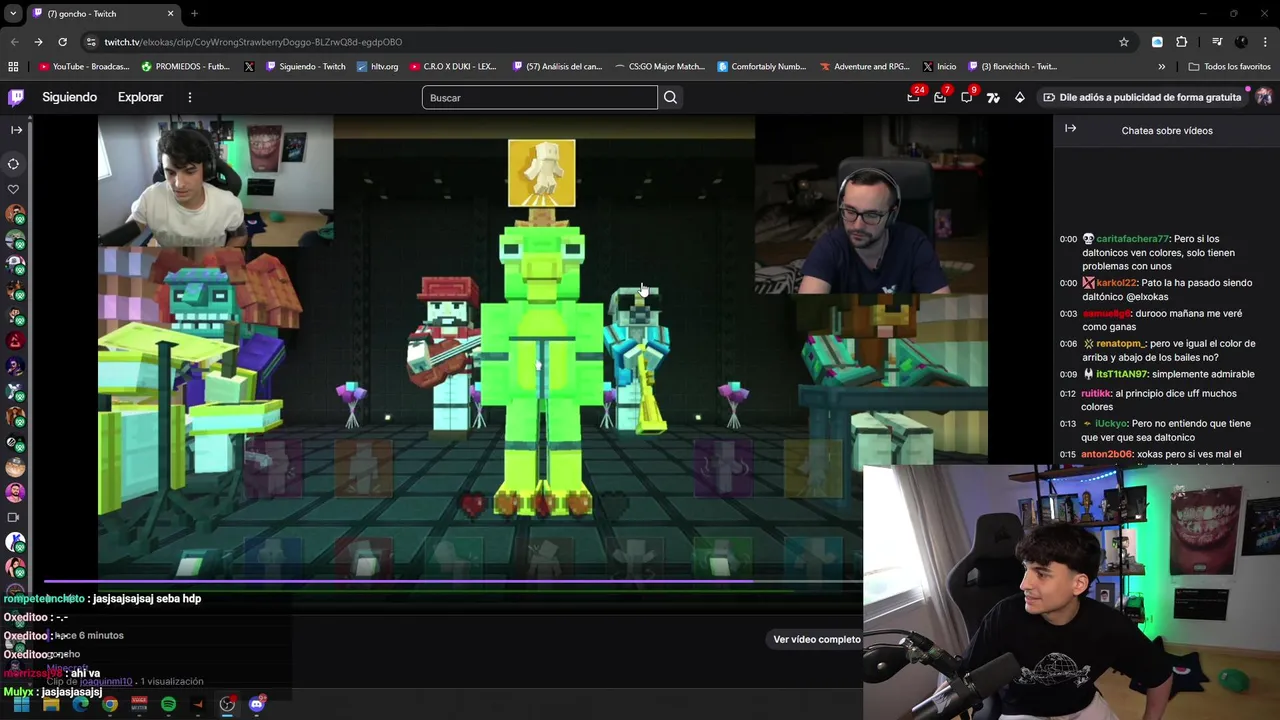This screenshot has width=1280, height=720.
Task: Collapse the video chat panel
Action: click(1070, 129)
